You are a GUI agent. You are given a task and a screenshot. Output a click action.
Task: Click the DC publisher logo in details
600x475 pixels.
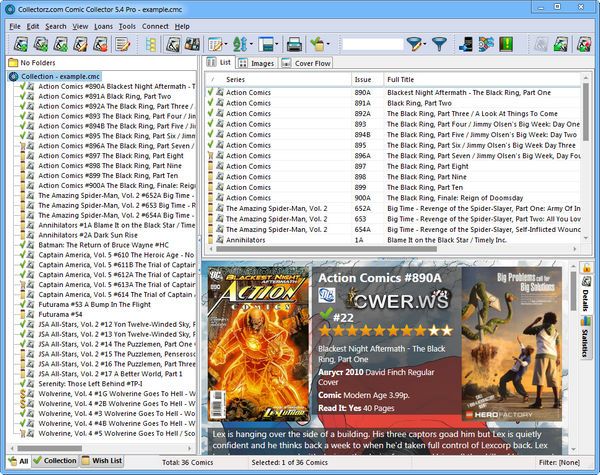point(326,295)
